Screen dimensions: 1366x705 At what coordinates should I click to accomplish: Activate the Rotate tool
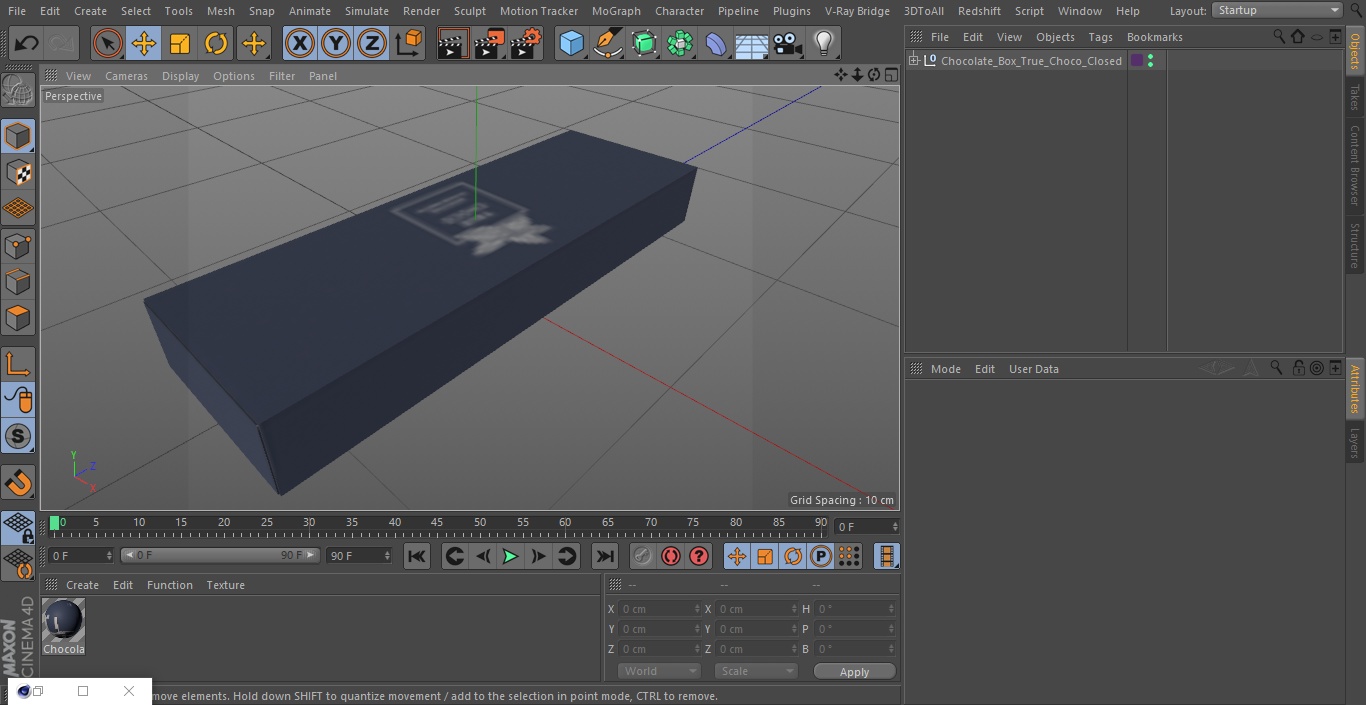pyautogui.click(x=216, y=43)
